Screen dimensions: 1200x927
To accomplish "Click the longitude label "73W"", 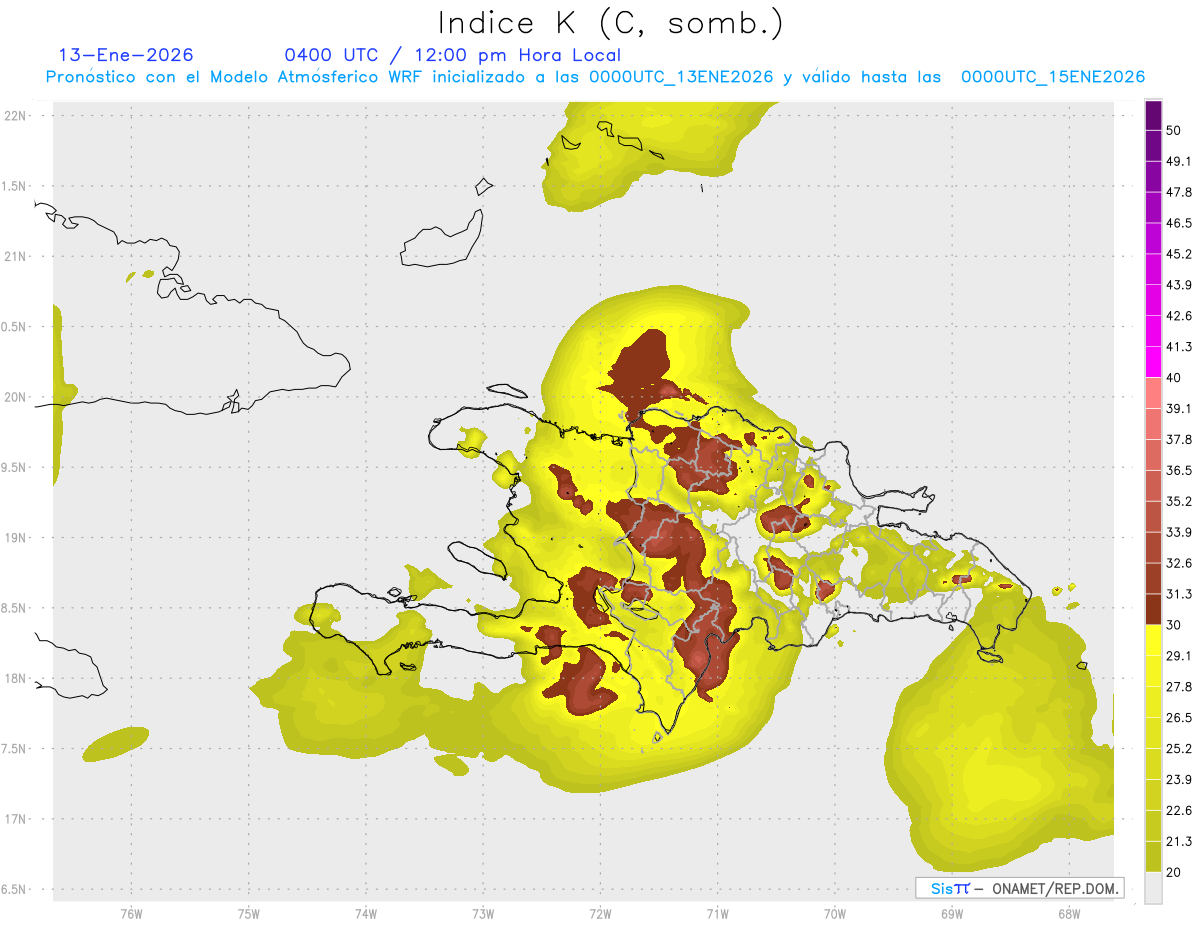I will coord(483,913).
